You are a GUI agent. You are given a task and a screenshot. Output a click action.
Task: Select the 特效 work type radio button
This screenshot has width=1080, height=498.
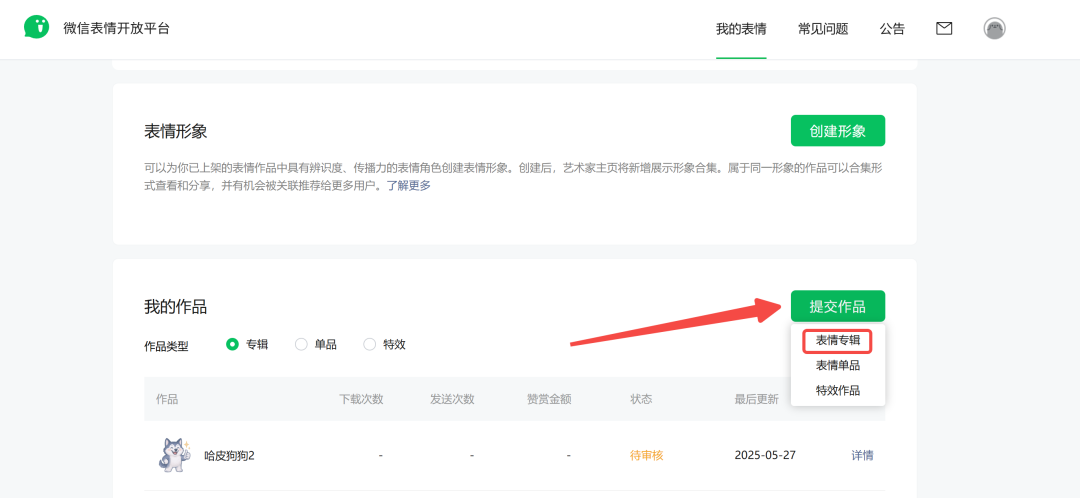[370, 344]
